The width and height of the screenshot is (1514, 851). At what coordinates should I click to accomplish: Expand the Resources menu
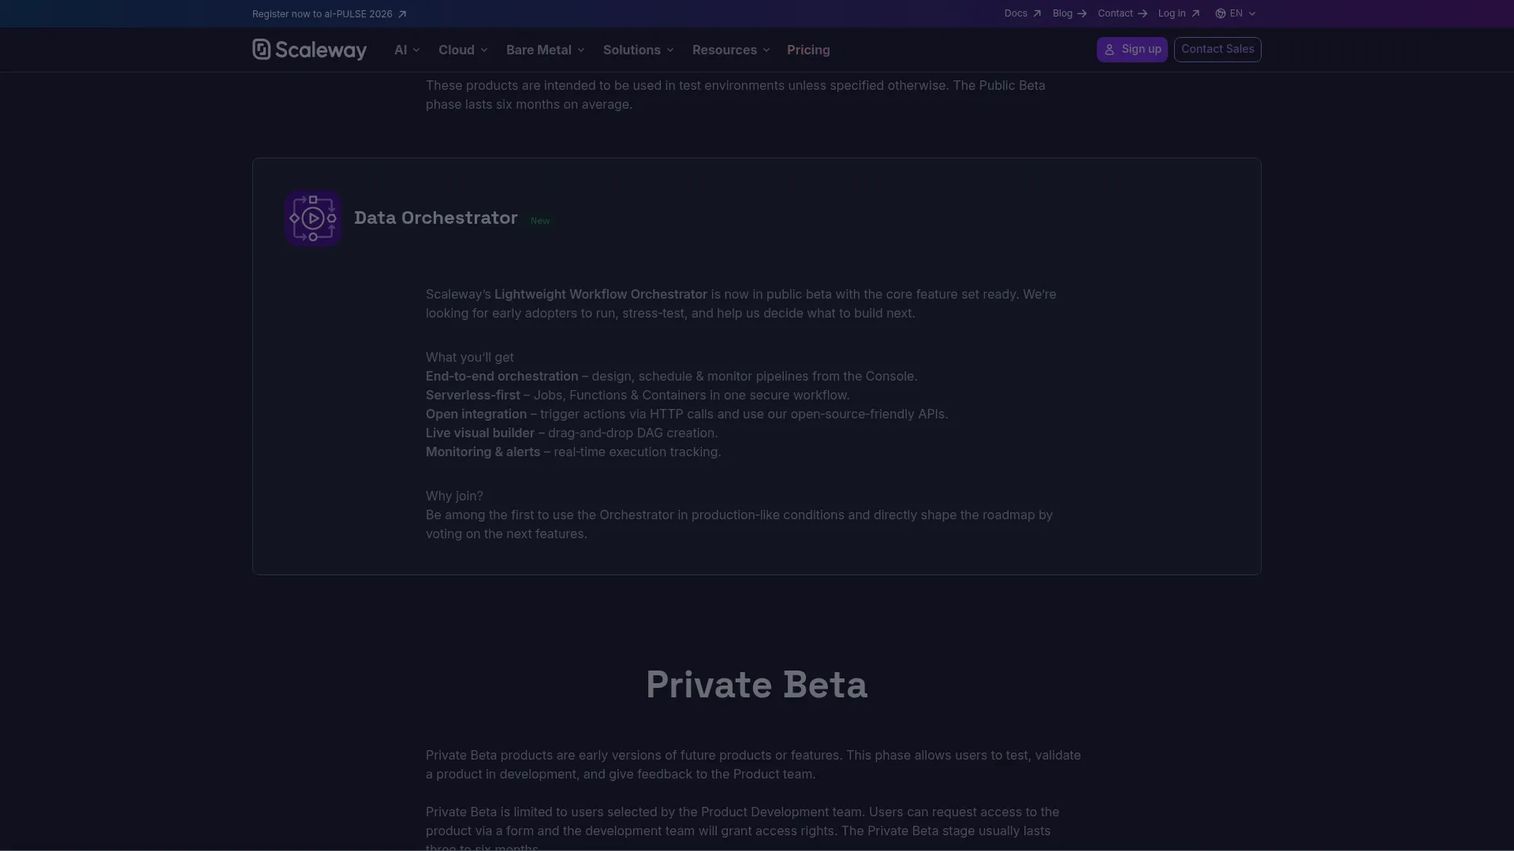point(731,50)
